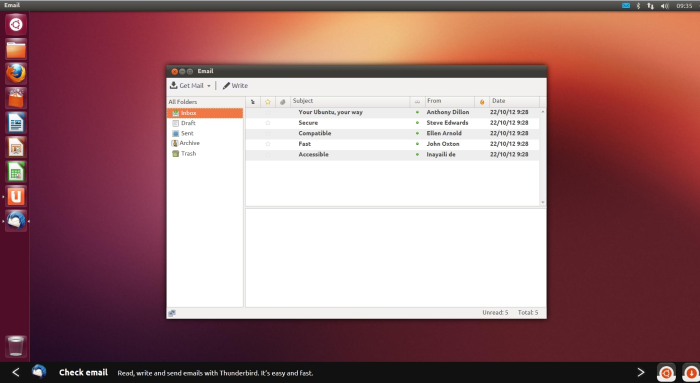The image size is (700, 383).
Task: Click the Write button to compose
Action: [235, 85]
